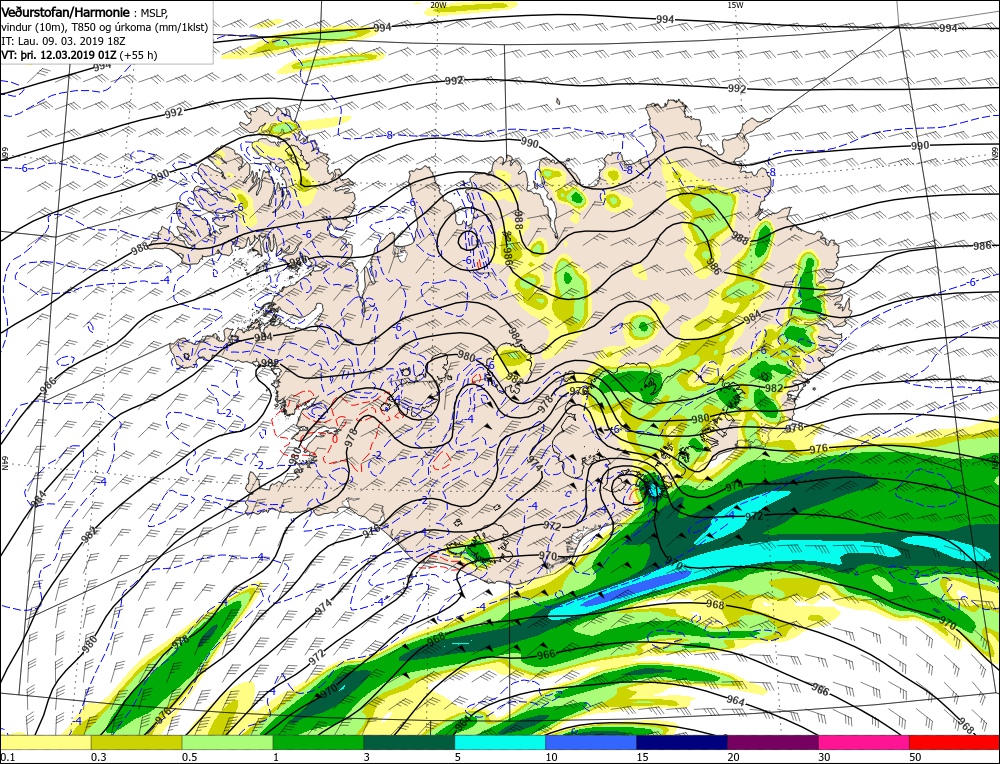Click the legend value "15"
Screen dimensions: 1000x764
[x=642, y=756]
